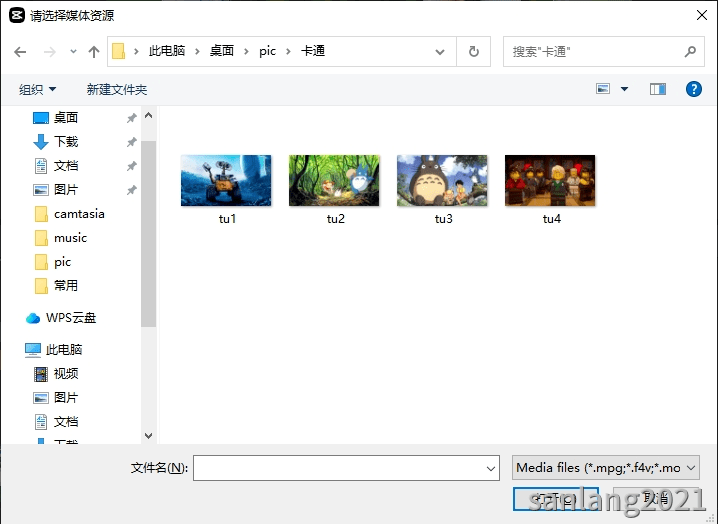
Task: Select pic in the address path
Action: coord(267,51)
